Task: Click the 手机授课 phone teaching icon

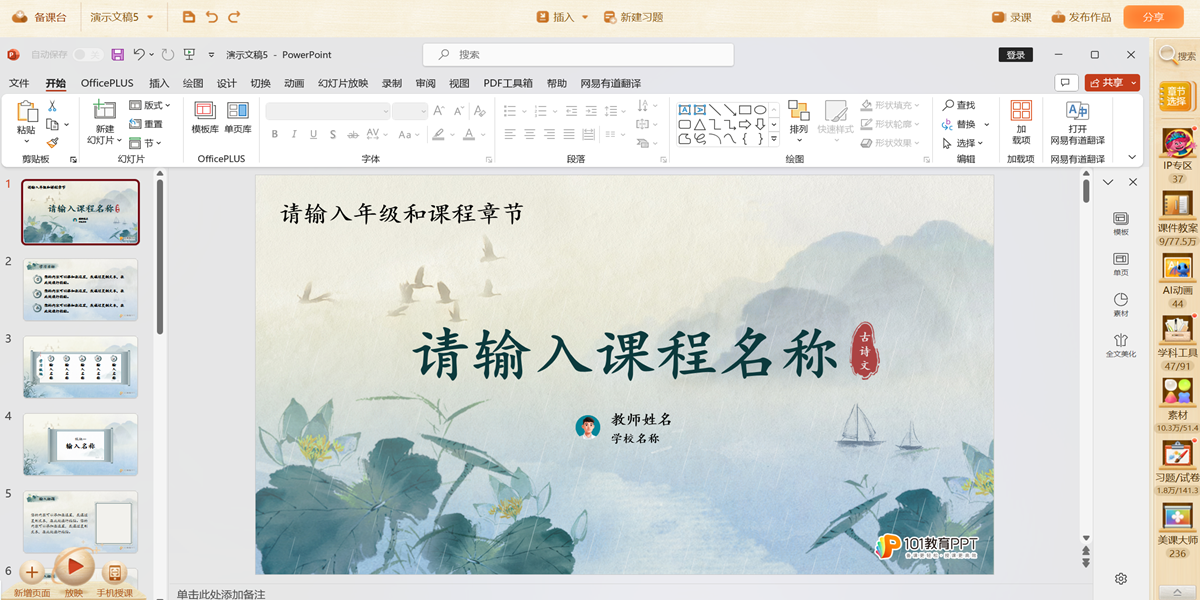Action: [115, 574]
